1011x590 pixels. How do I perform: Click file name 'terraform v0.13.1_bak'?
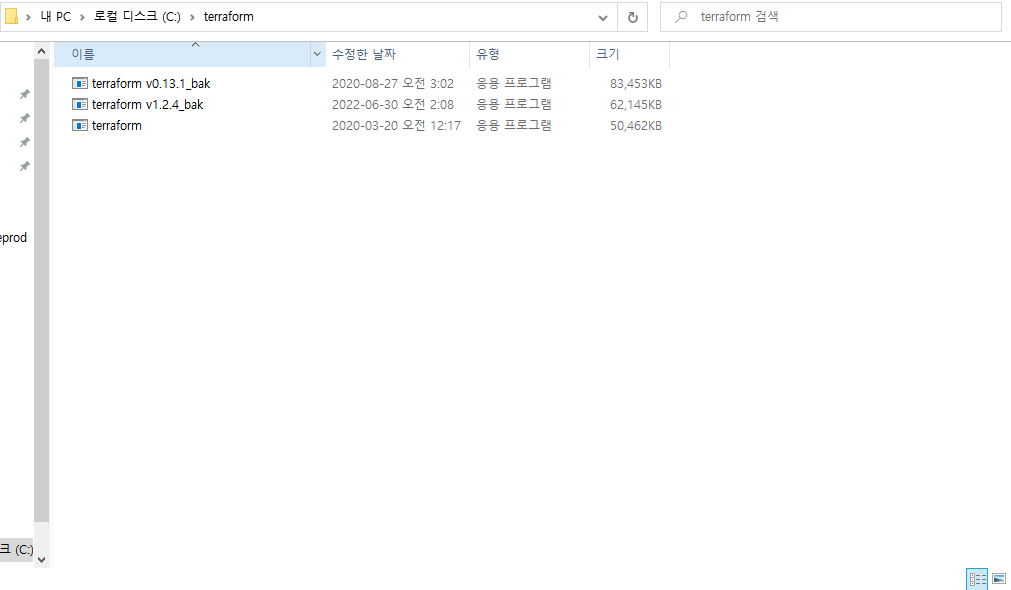point(151,83)
